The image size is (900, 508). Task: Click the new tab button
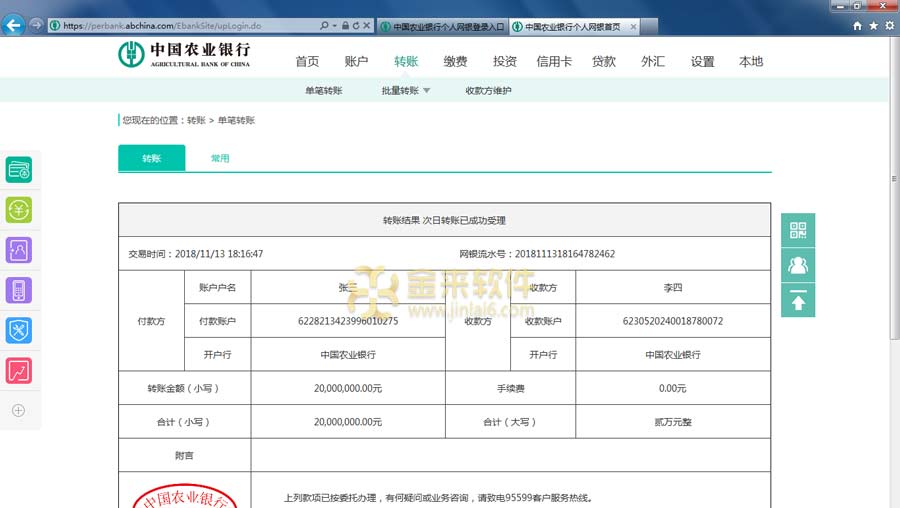tap(649, 26)
